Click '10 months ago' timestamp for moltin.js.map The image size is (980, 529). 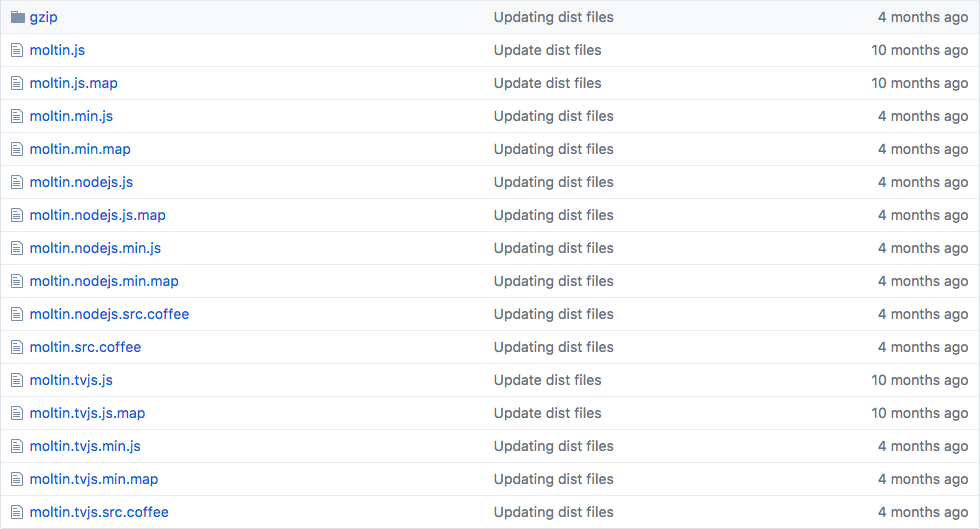pyautogui.click(x=920, y=83)
